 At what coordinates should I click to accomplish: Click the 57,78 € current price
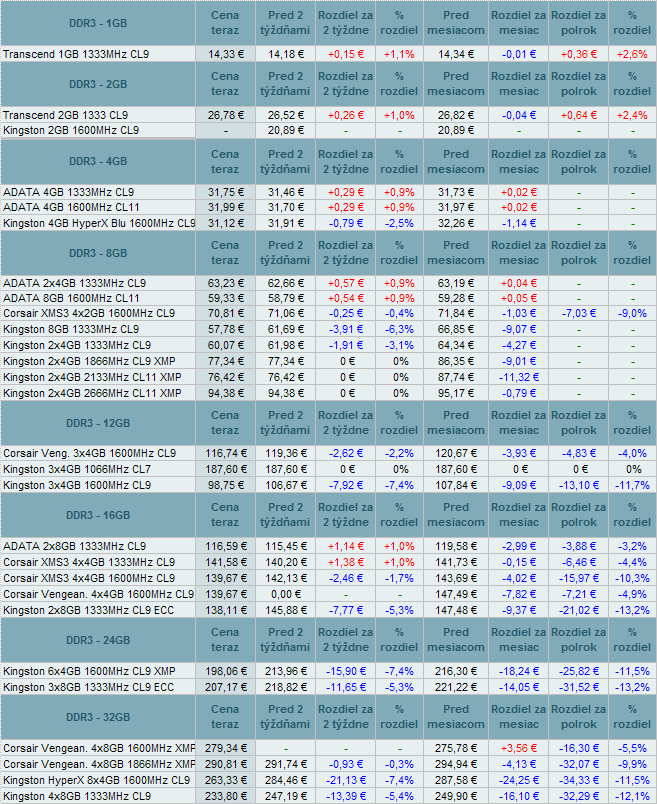(226, 329)
